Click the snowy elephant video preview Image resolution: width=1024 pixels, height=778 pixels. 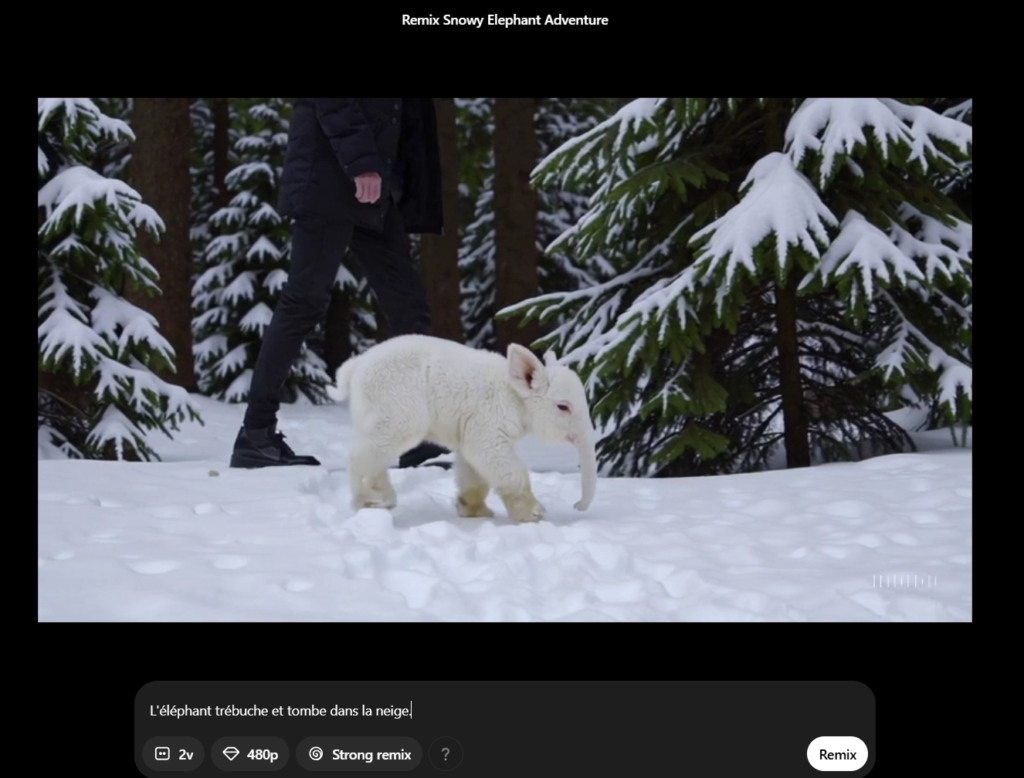(505, 360)
